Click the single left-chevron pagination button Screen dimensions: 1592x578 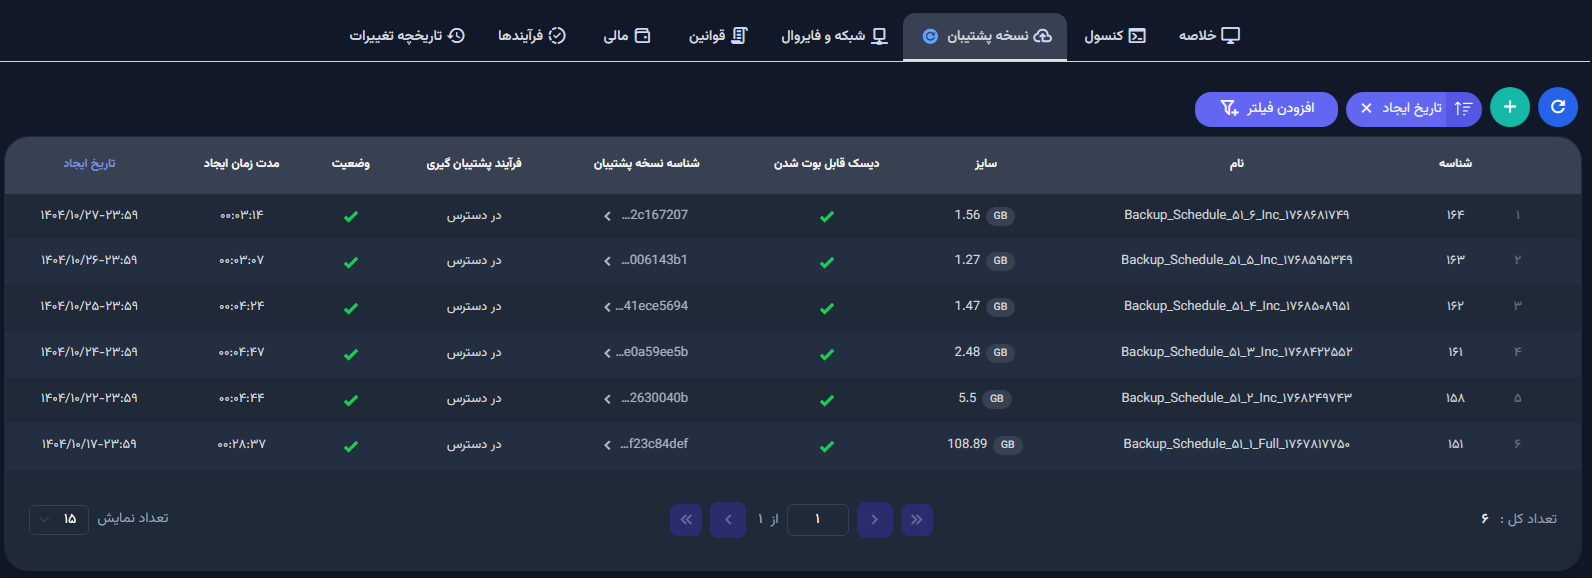[x=728, y=519]
